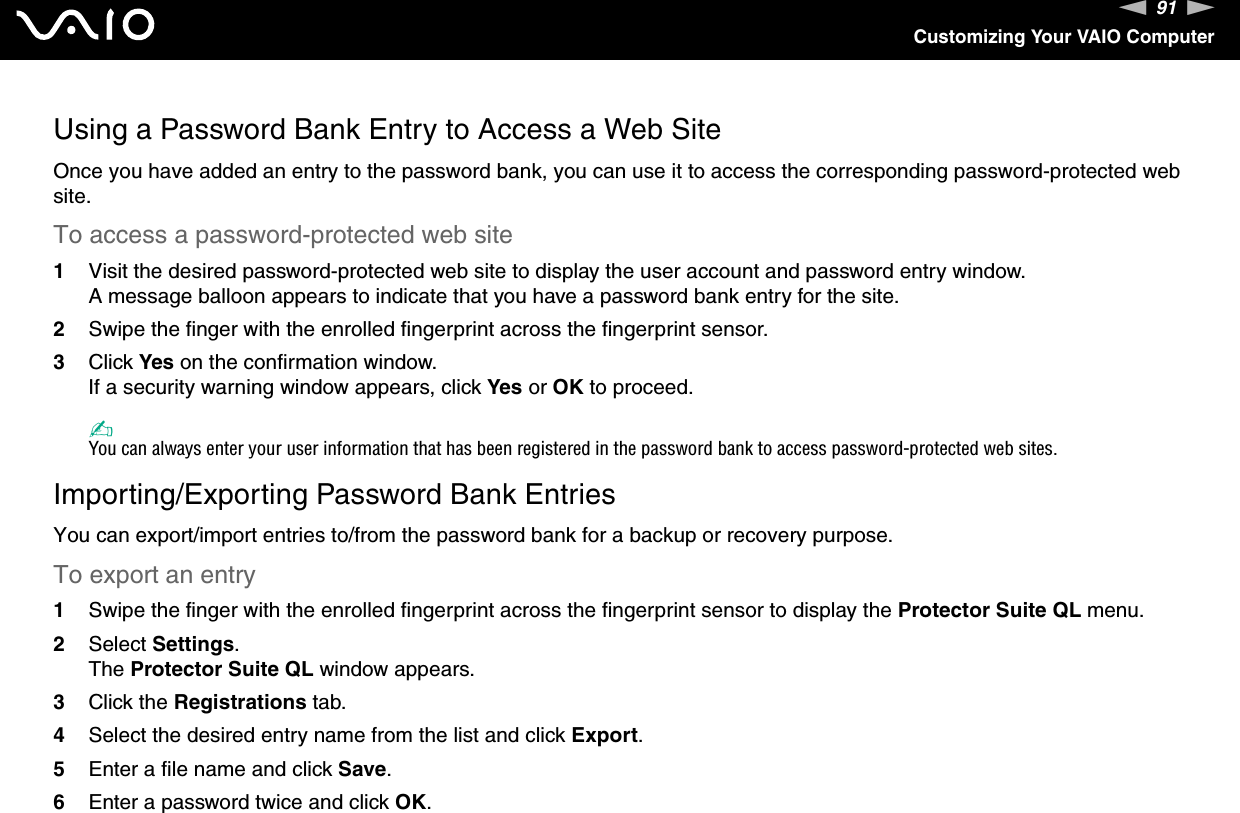Click bold OK in the security warning line
This screenshot has width=1240, height=813.
[568, 387]
